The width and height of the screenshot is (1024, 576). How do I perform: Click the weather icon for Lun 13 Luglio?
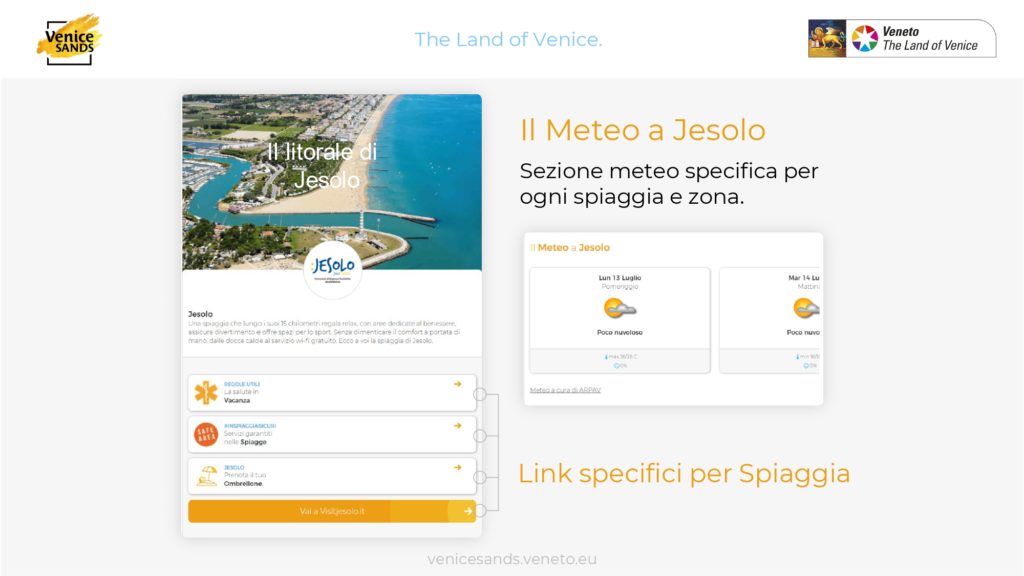pos(619,308)
